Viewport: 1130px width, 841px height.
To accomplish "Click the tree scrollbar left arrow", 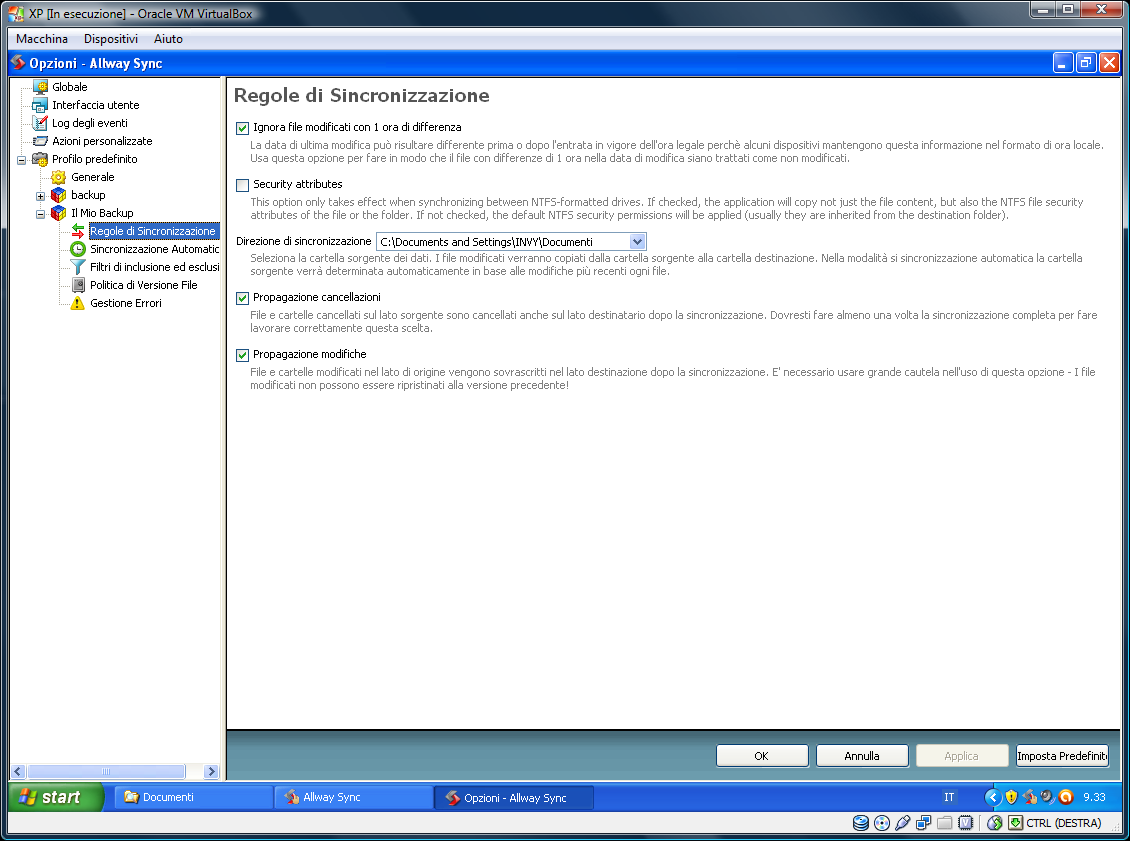I will [x=18, y=772].
